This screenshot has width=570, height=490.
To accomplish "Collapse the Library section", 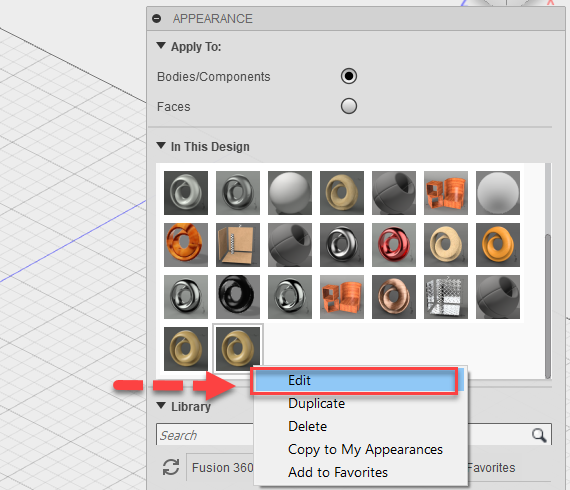I will (x=161, y=406).
